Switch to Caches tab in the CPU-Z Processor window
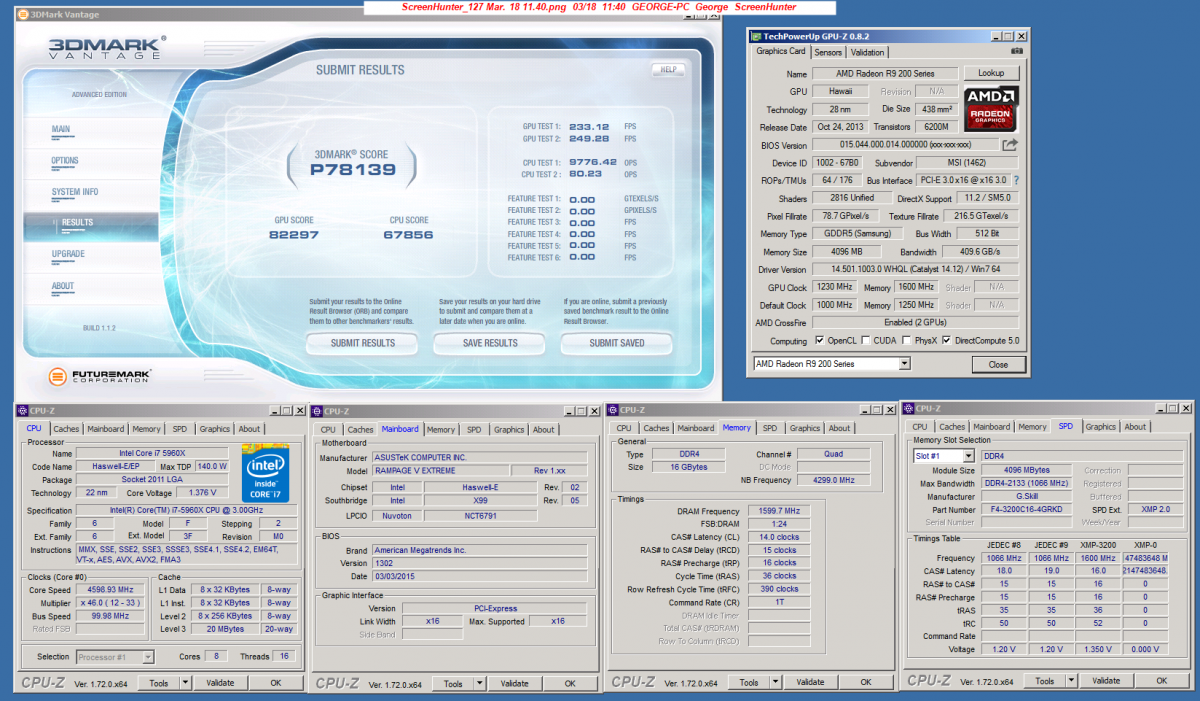 (66, 429)
